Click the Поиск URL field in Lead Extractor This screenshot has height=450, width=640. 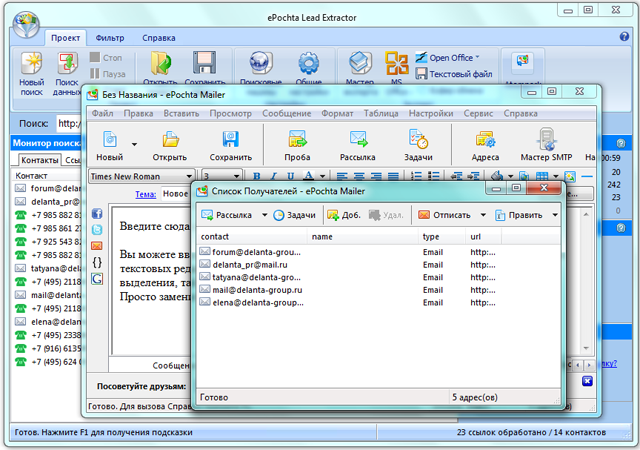point(69,123)
